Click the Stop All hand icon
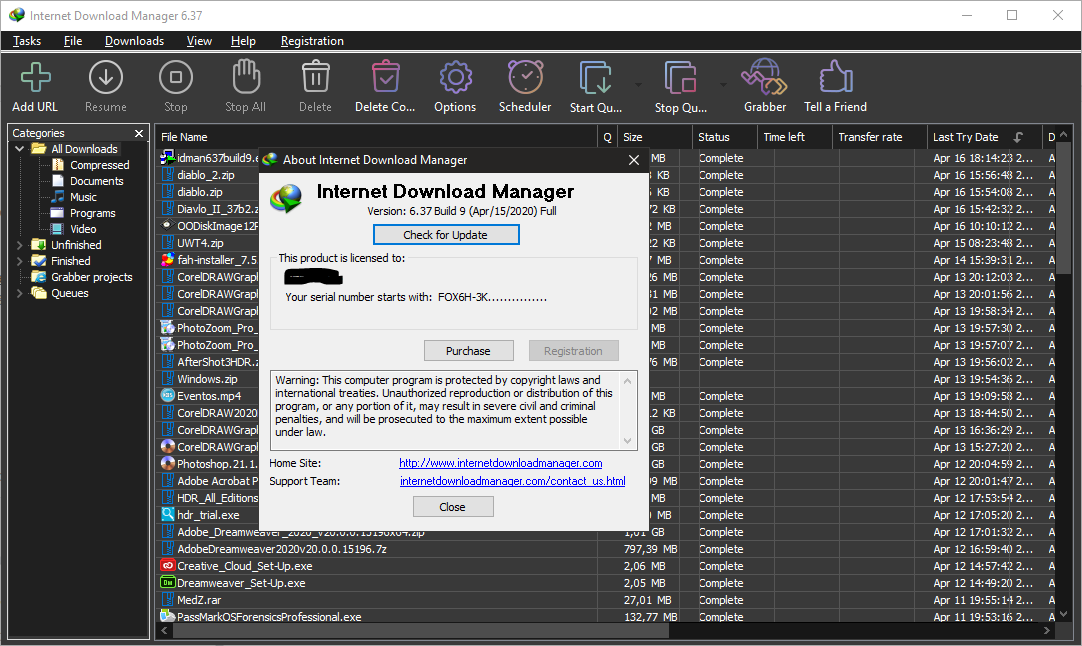Viewport: 1082px width, 646px height. (x=246, y=77)
